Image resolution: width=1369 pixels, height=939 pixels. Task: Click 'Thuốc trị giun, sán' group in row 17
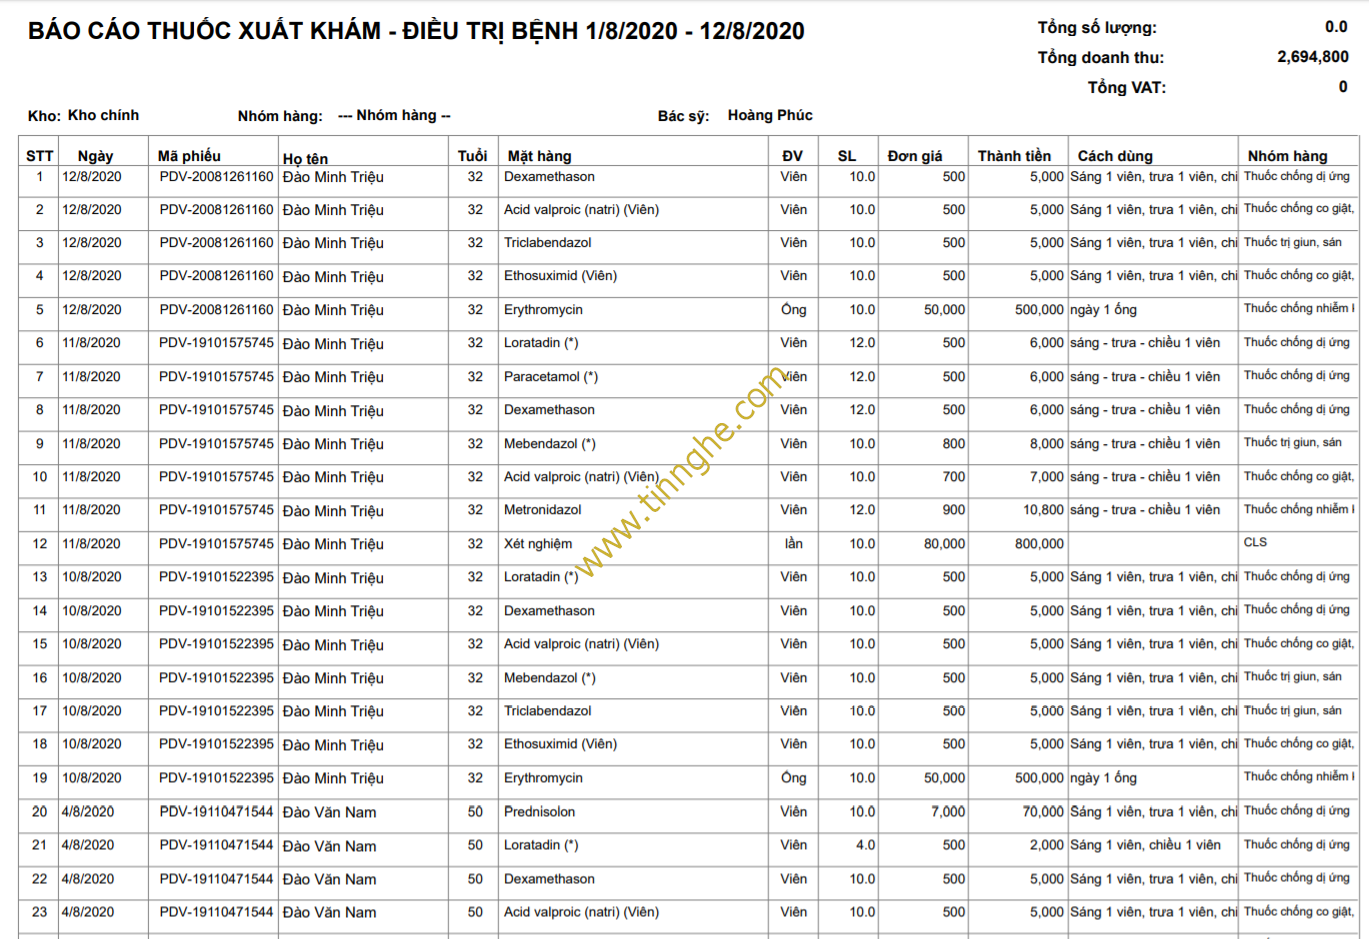pyautogui.click(x=1292, y=710)
